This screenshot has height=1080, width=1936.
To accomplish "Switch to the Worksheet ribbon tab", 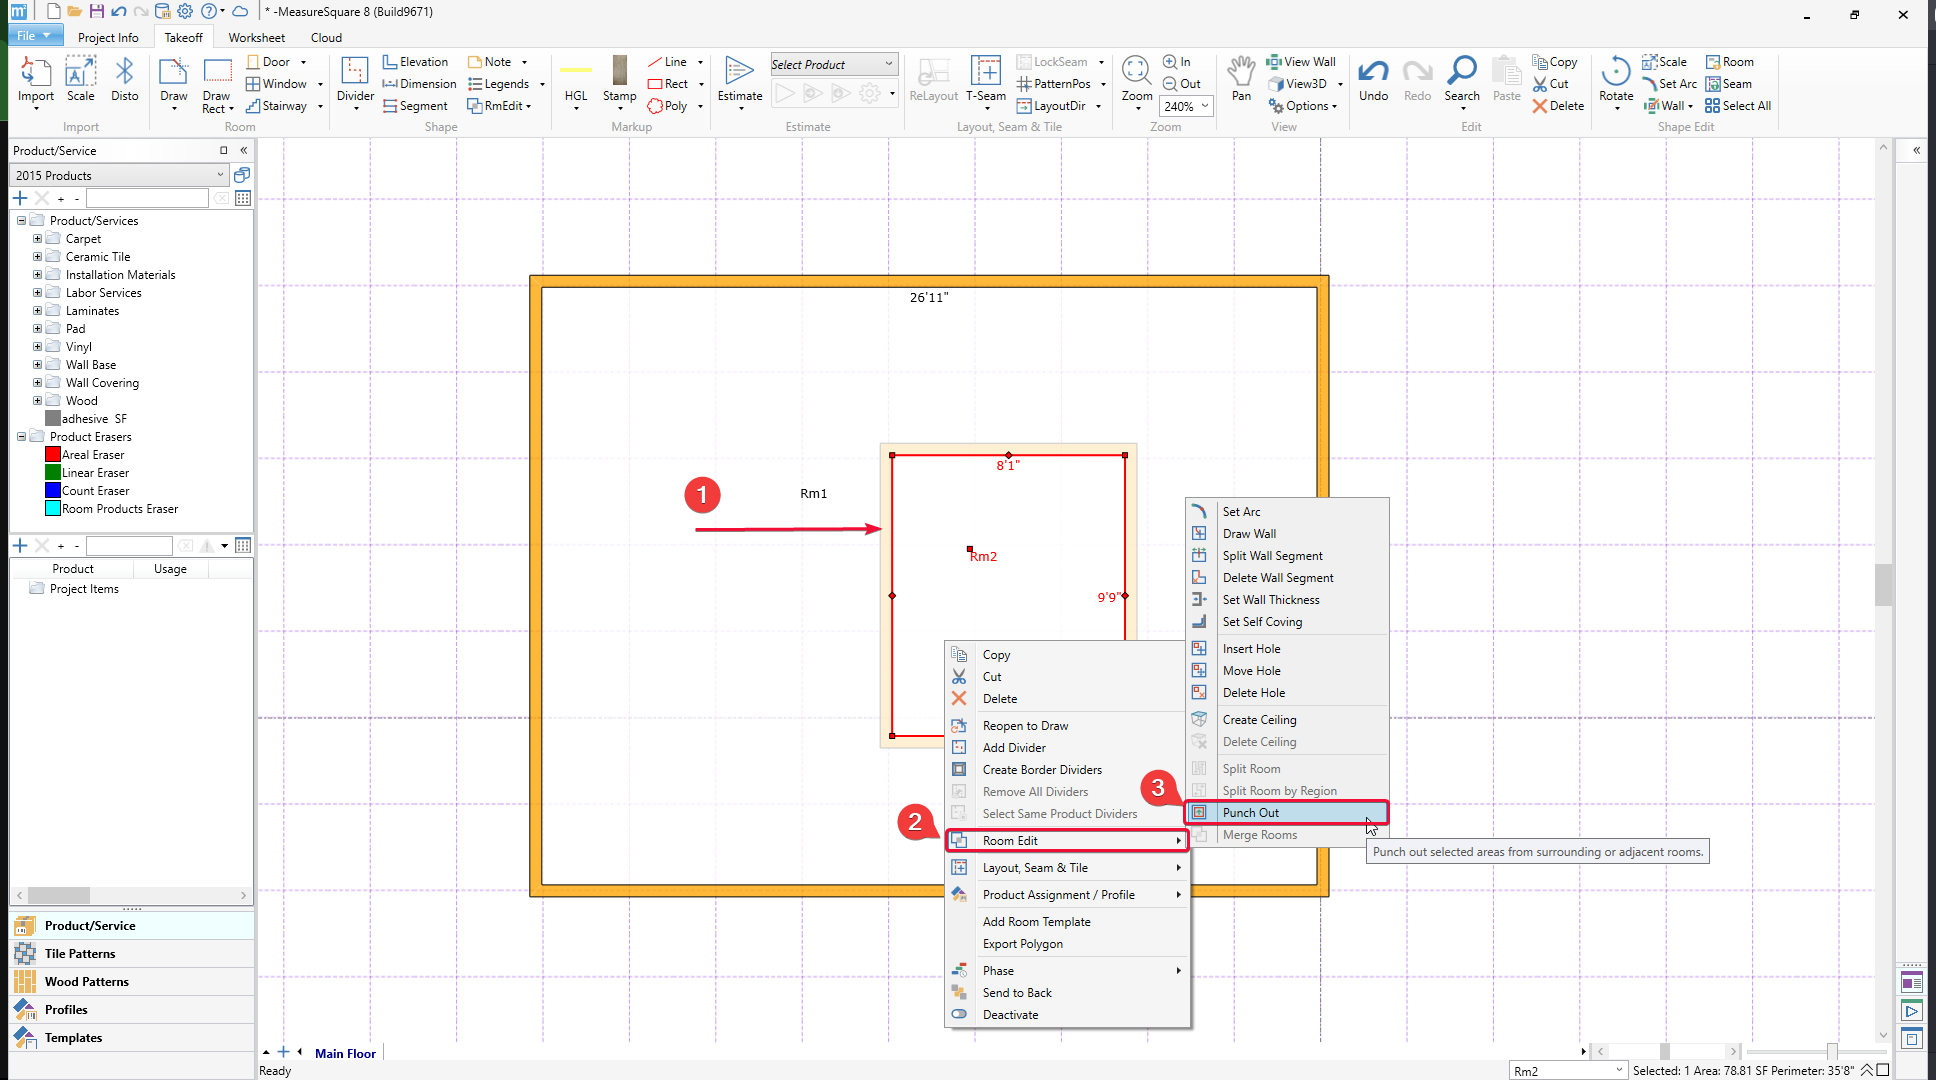I will tap(256, 38).
